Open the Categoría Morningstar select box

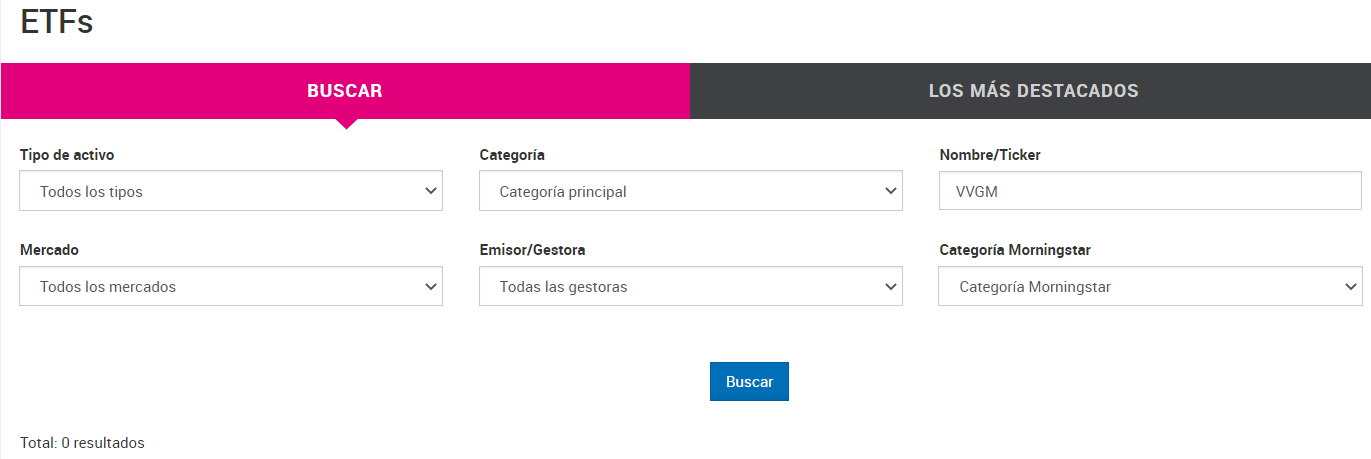click(x=1150, y=286)
